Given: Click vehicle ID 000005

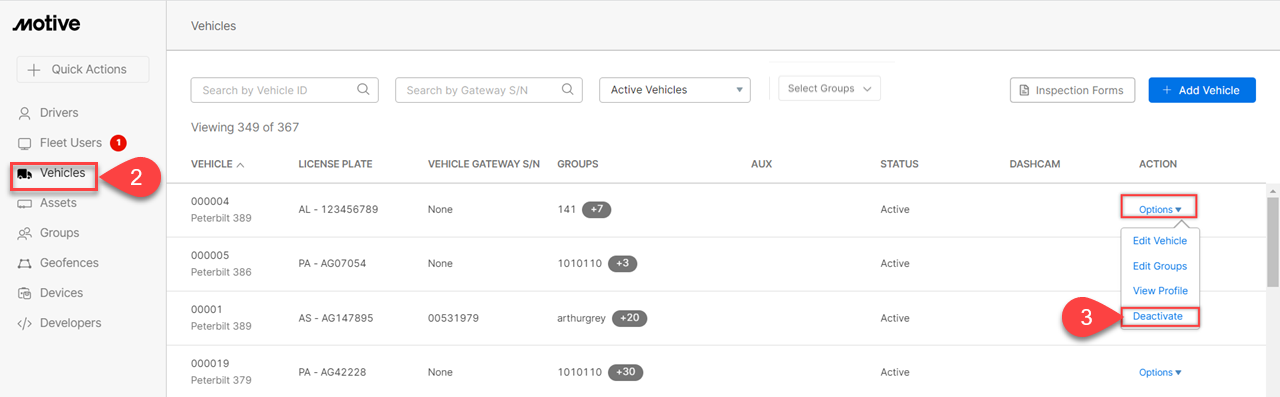Looking at the screenshot, I should click(210, 255).
